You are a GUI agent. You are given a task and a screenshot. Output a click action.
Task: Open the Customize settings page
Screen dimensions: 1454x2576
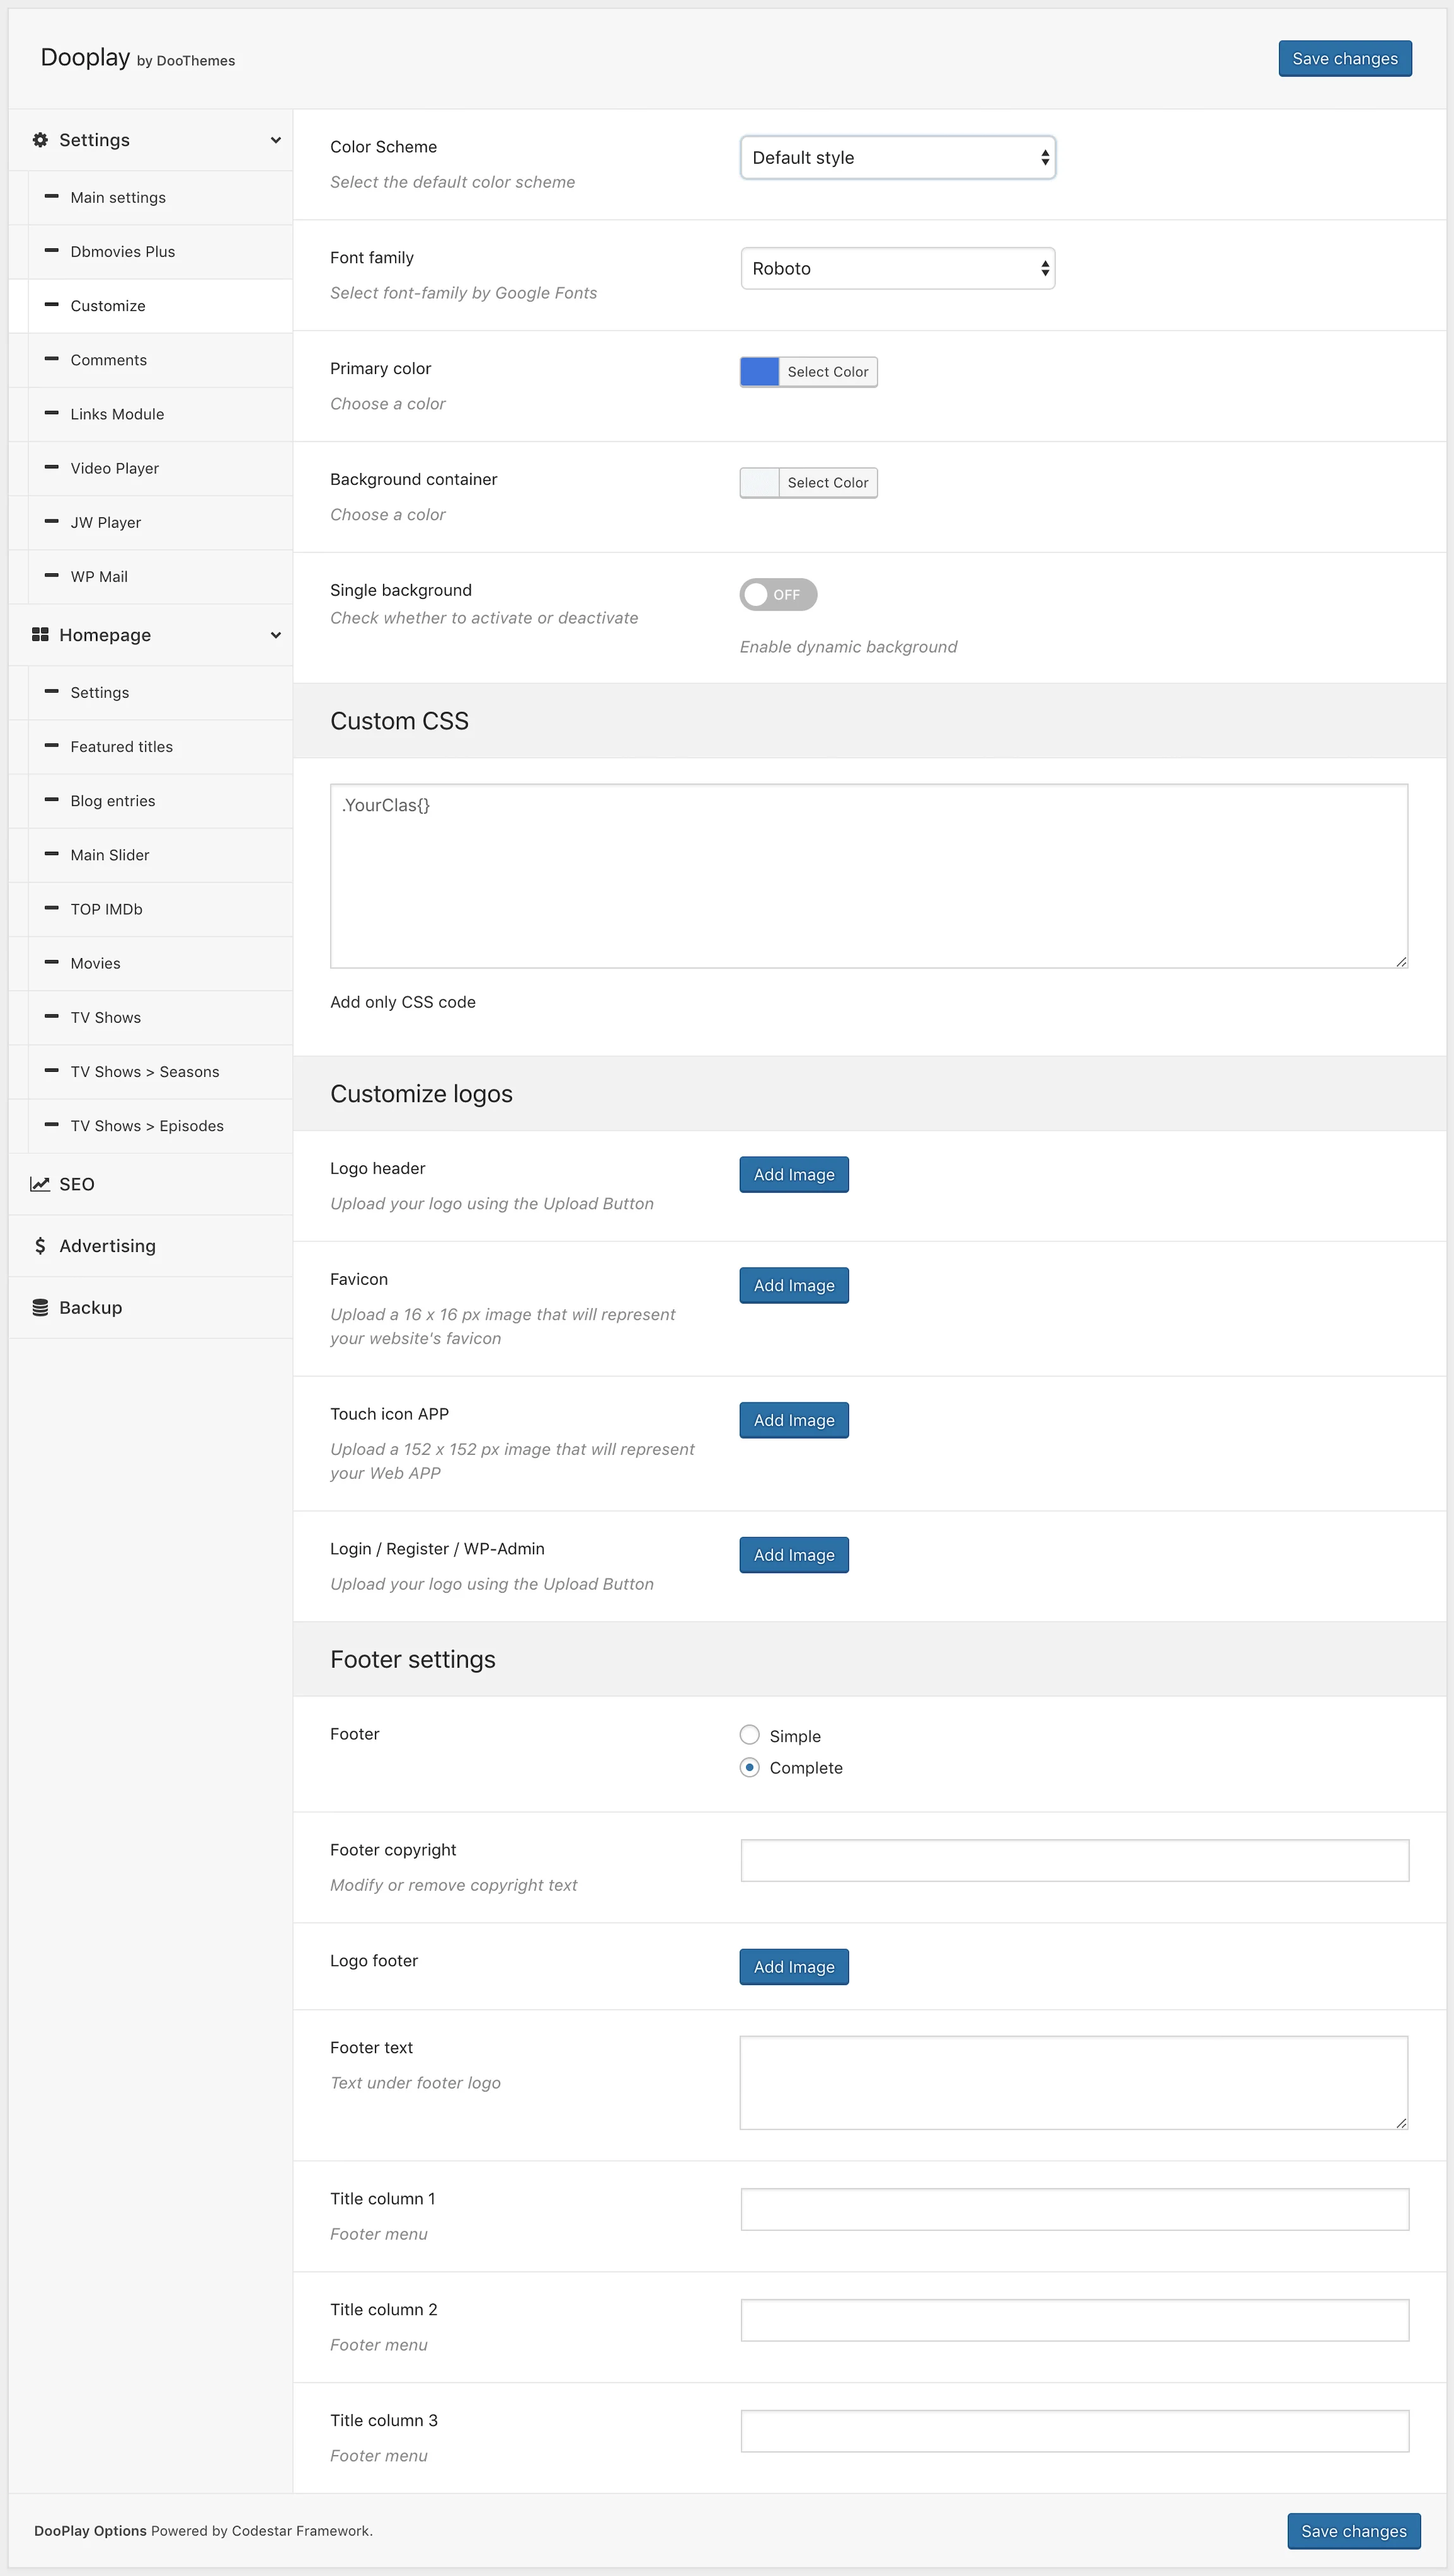point(107,305)
